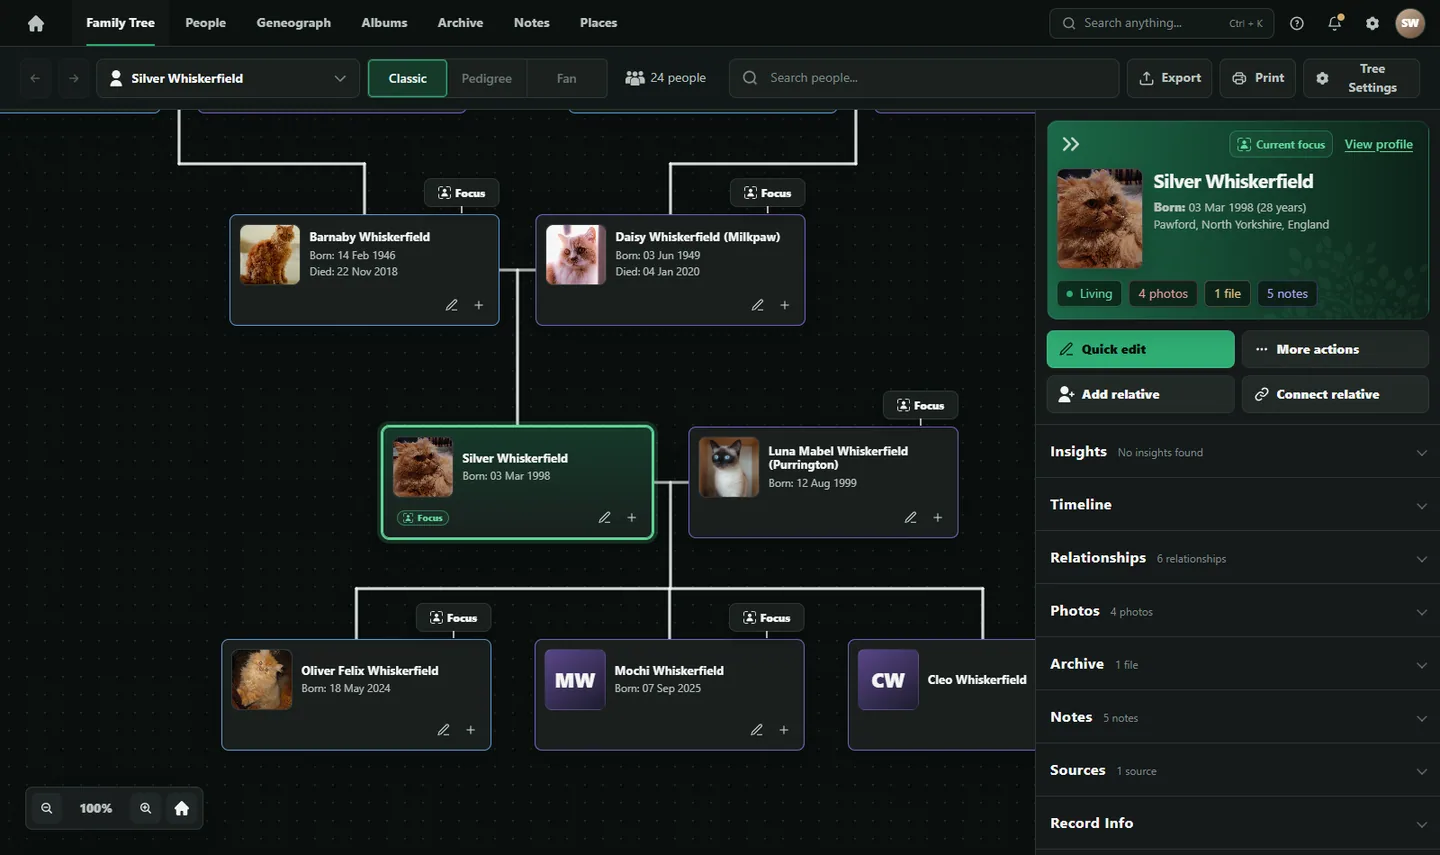Collapse the side panel with double-chevron icon

(x=1071, y=144)
